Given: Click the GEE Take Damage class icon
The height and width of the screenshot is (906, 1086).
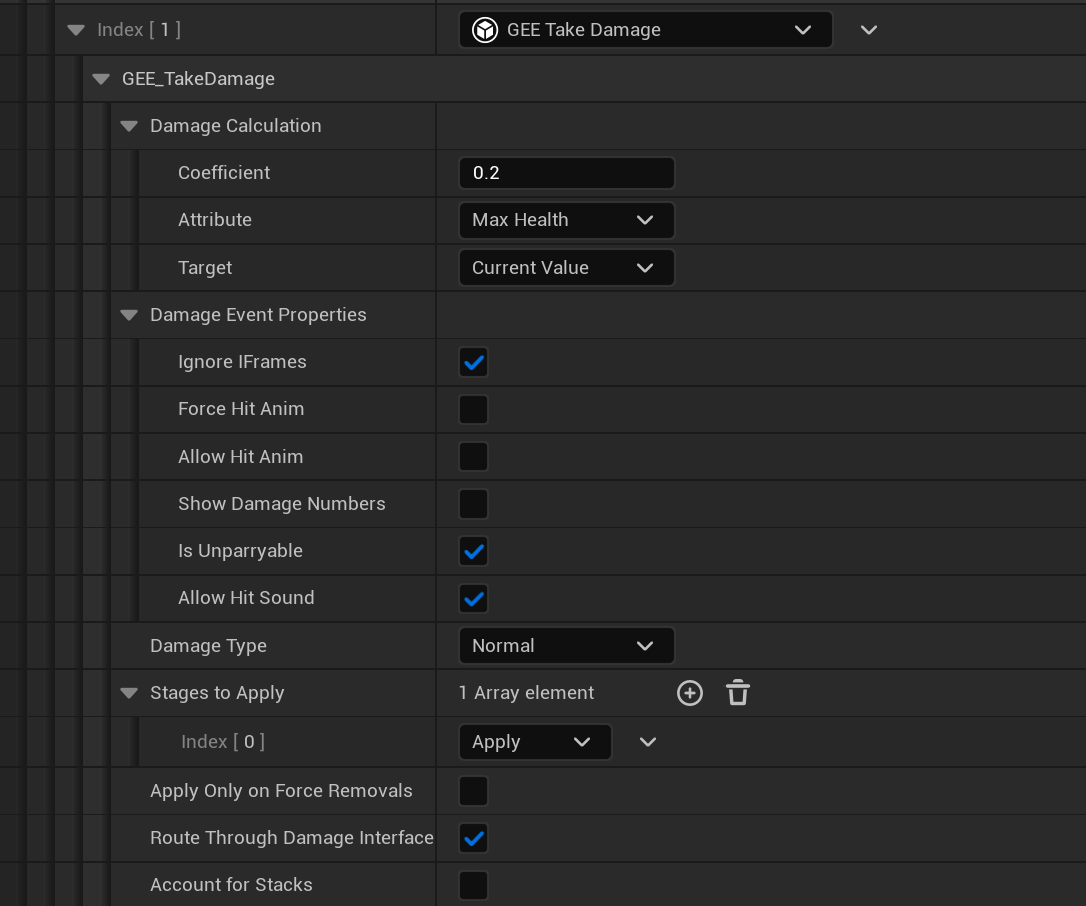Looking at the screenshot, I should 485,30.
